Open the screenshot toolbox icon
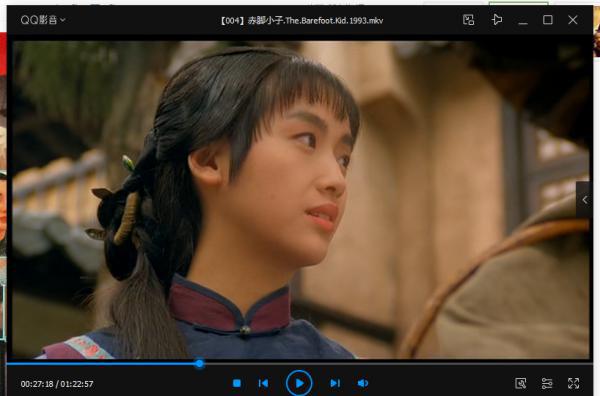Image resolution: width=600 pixels, height=396 pixels. pos(520,383)
